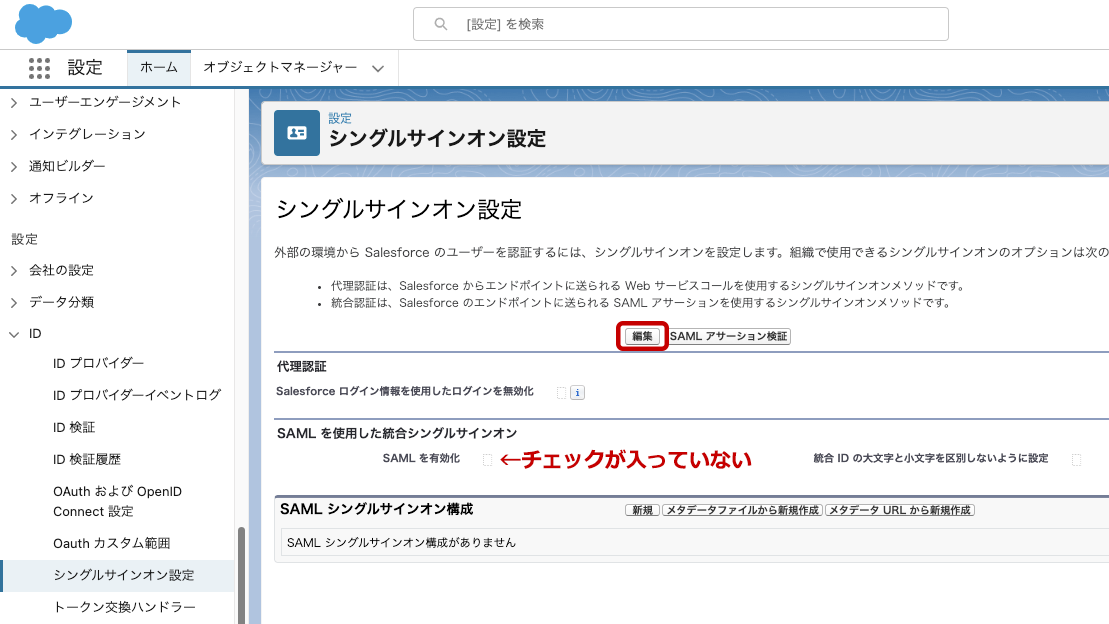Toggle the 統合 ID case-insensitive checkbox
Screen dimensions: 1109x624
pos(1076,460)
